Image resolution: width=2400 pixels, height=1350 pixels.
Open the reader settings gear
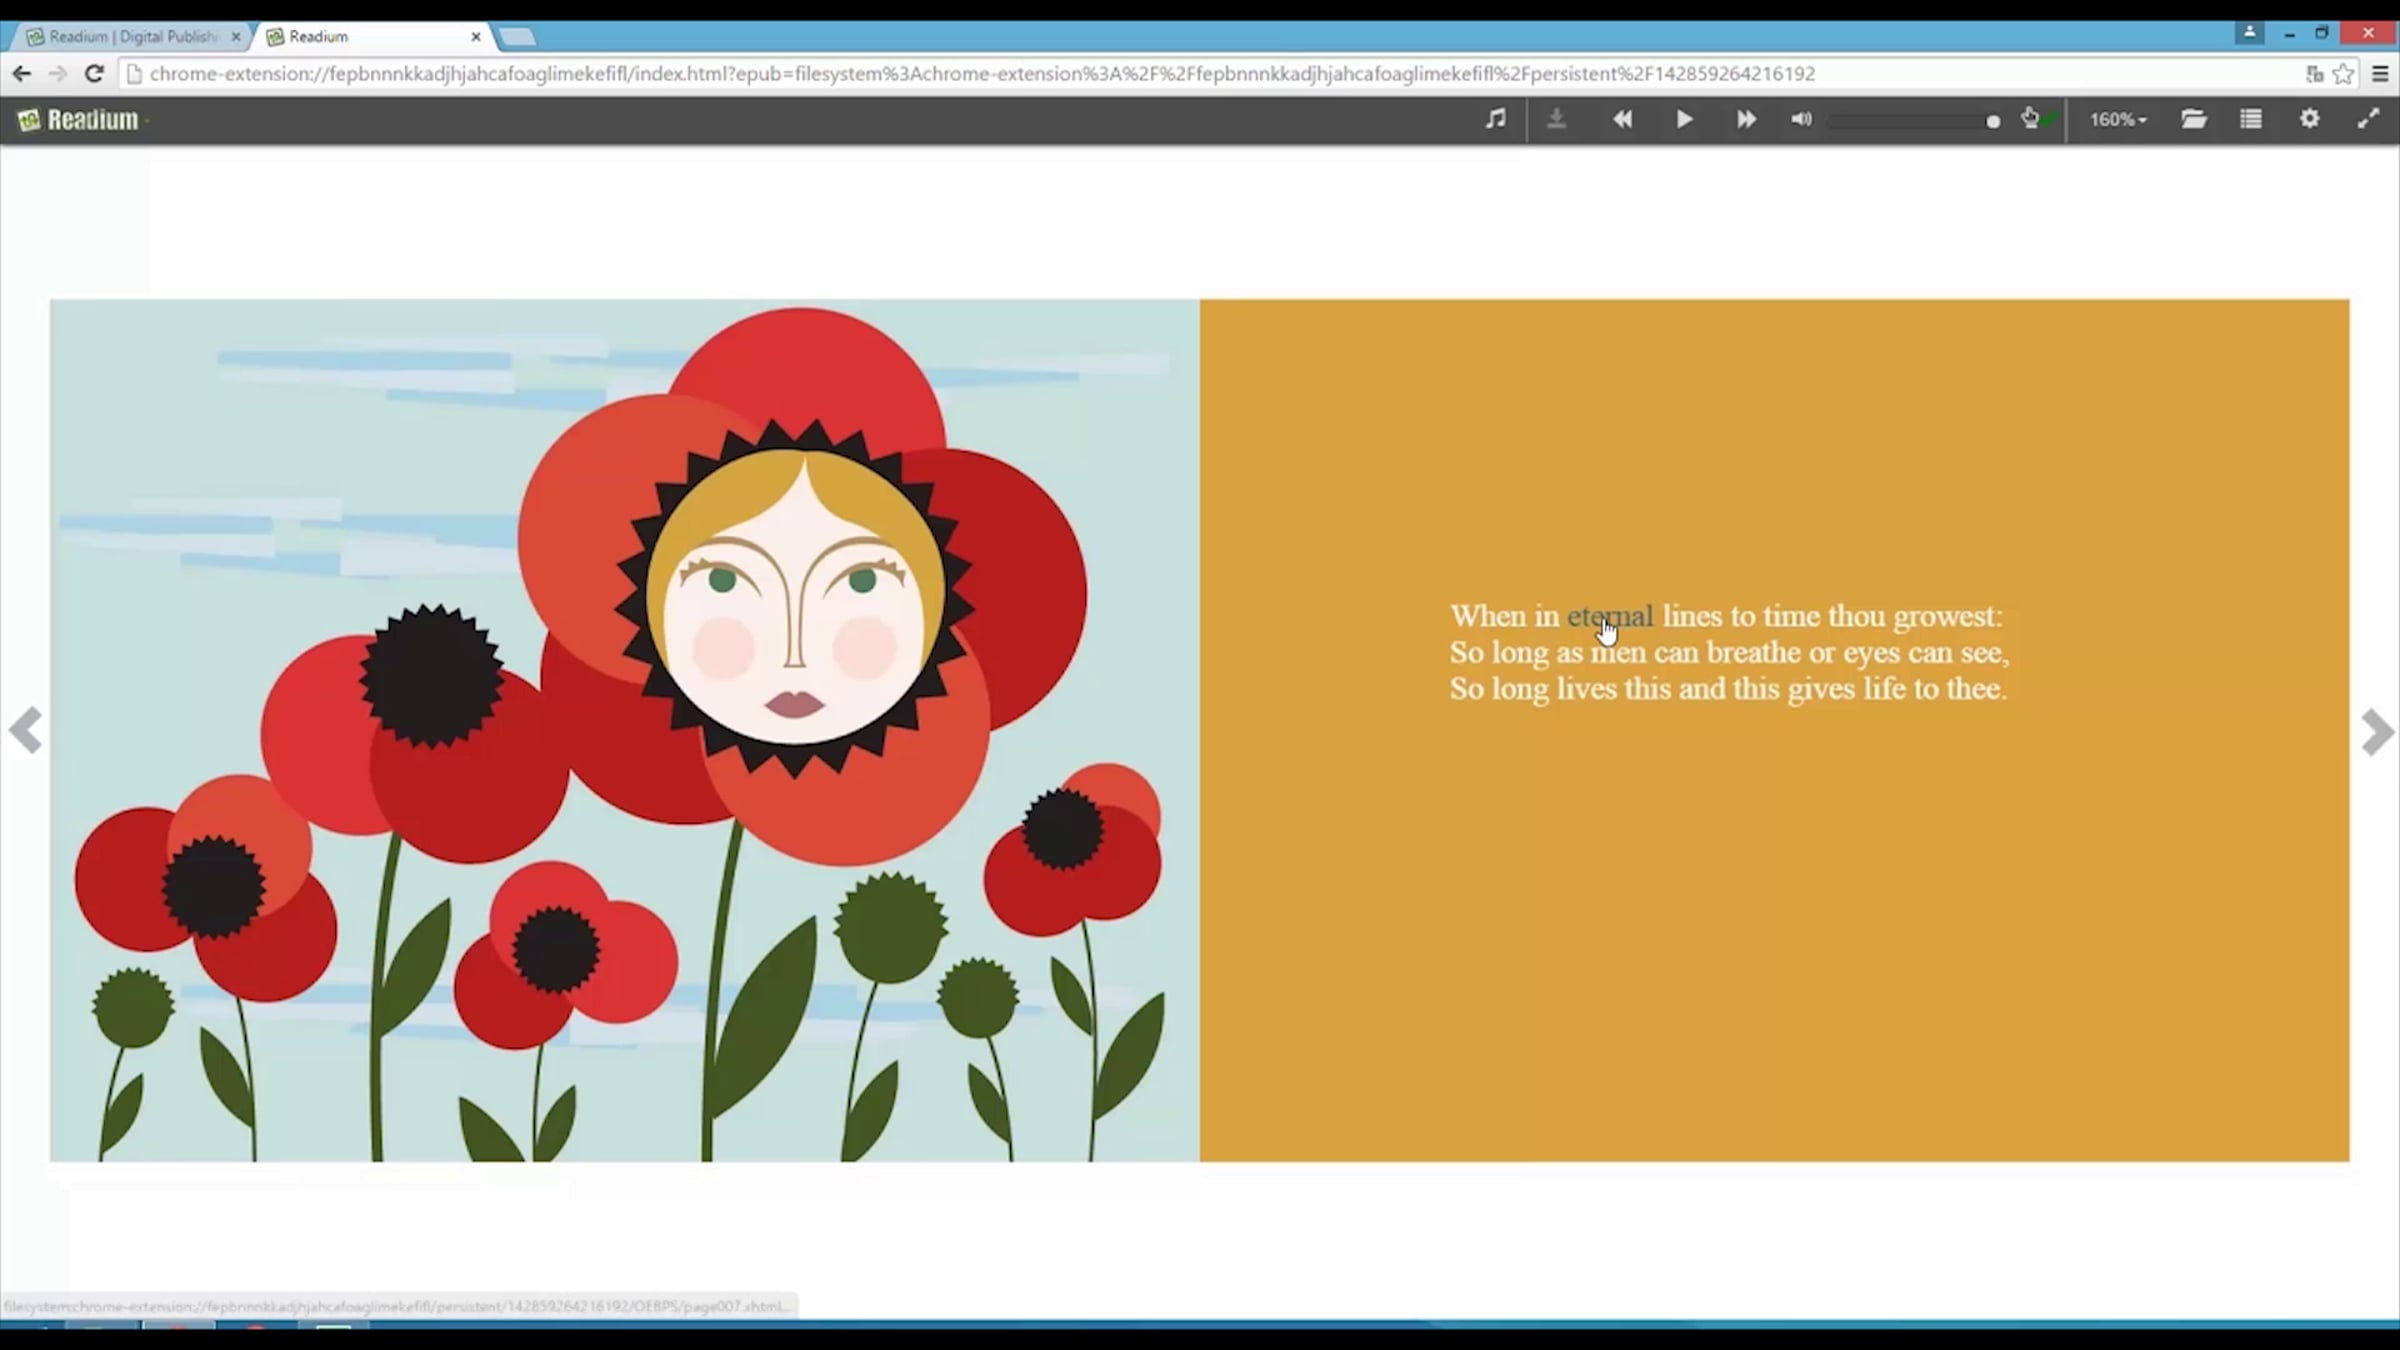[2309, 119]
